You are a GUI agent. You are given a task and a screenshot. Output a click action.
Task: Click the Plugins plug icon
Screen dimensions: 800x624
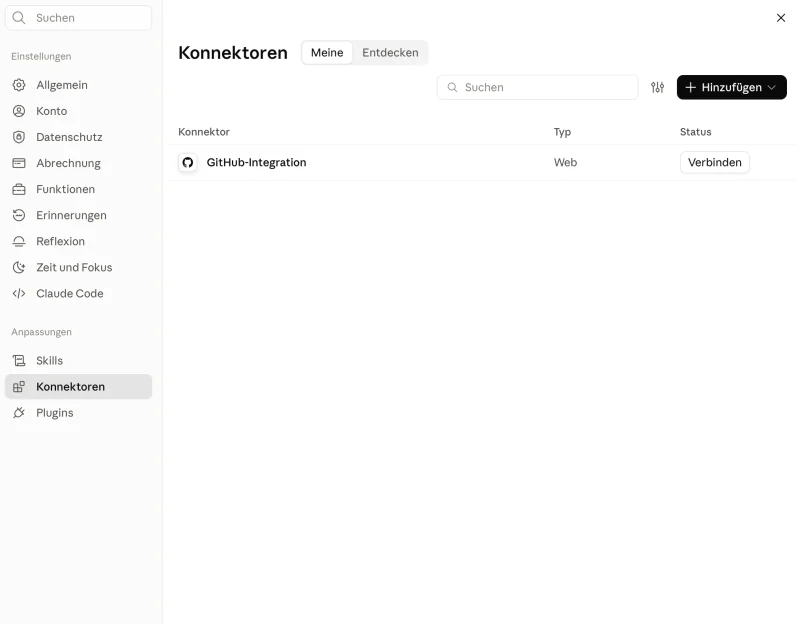pos(19,412)
